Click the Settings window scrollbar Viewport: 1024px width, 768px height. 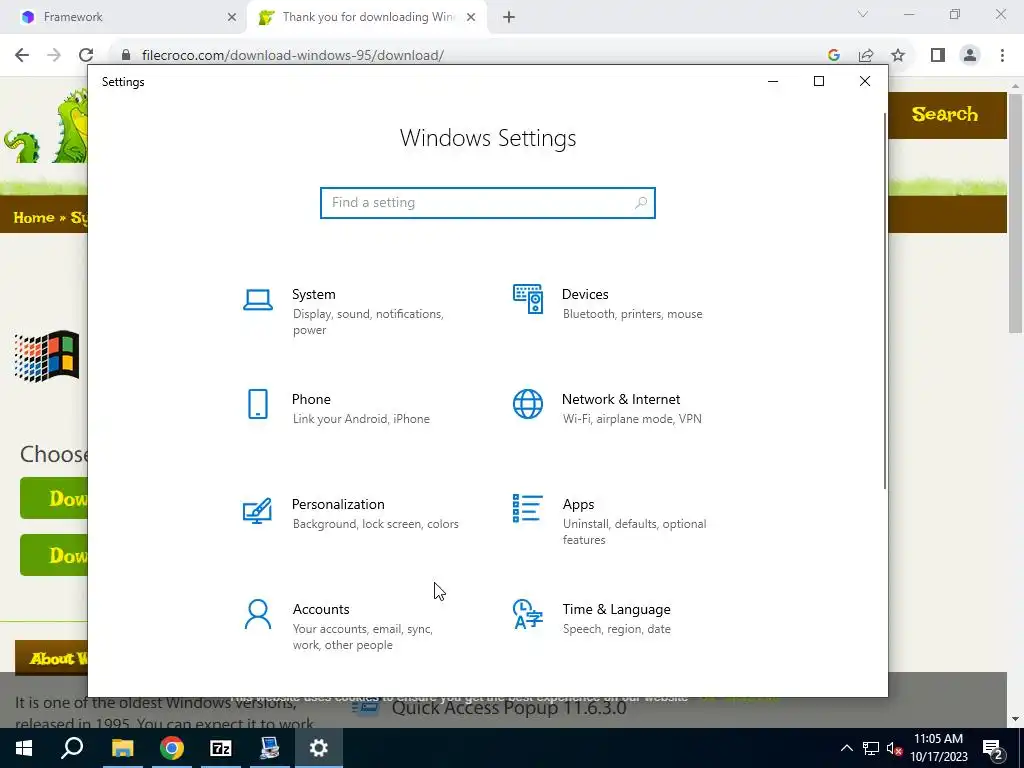pos(885,300)
